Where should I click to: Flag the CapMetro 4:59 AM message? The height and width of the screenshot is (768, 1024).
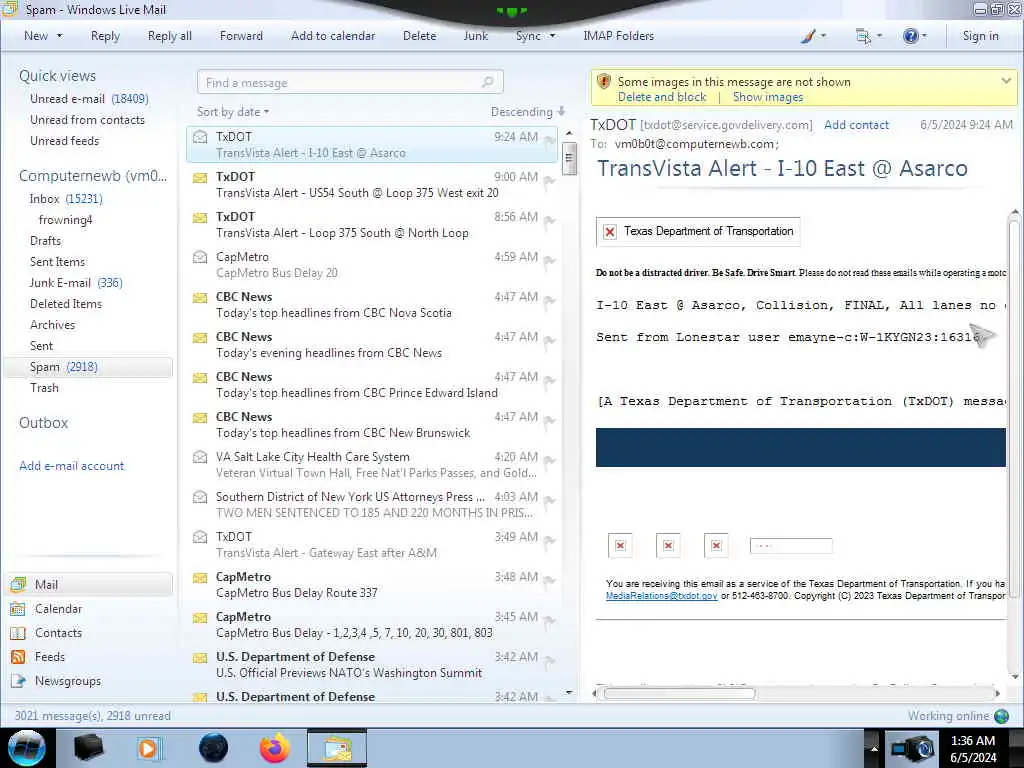tap(549, 261)
